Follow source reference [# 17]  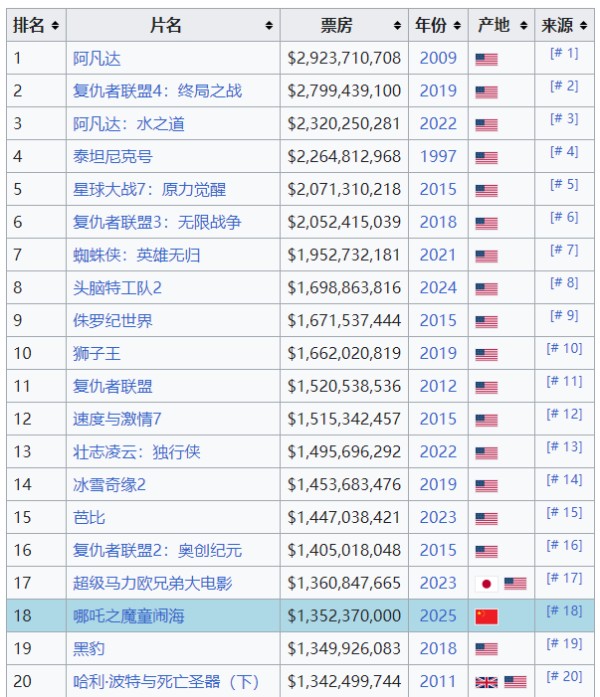click(564, 577)
